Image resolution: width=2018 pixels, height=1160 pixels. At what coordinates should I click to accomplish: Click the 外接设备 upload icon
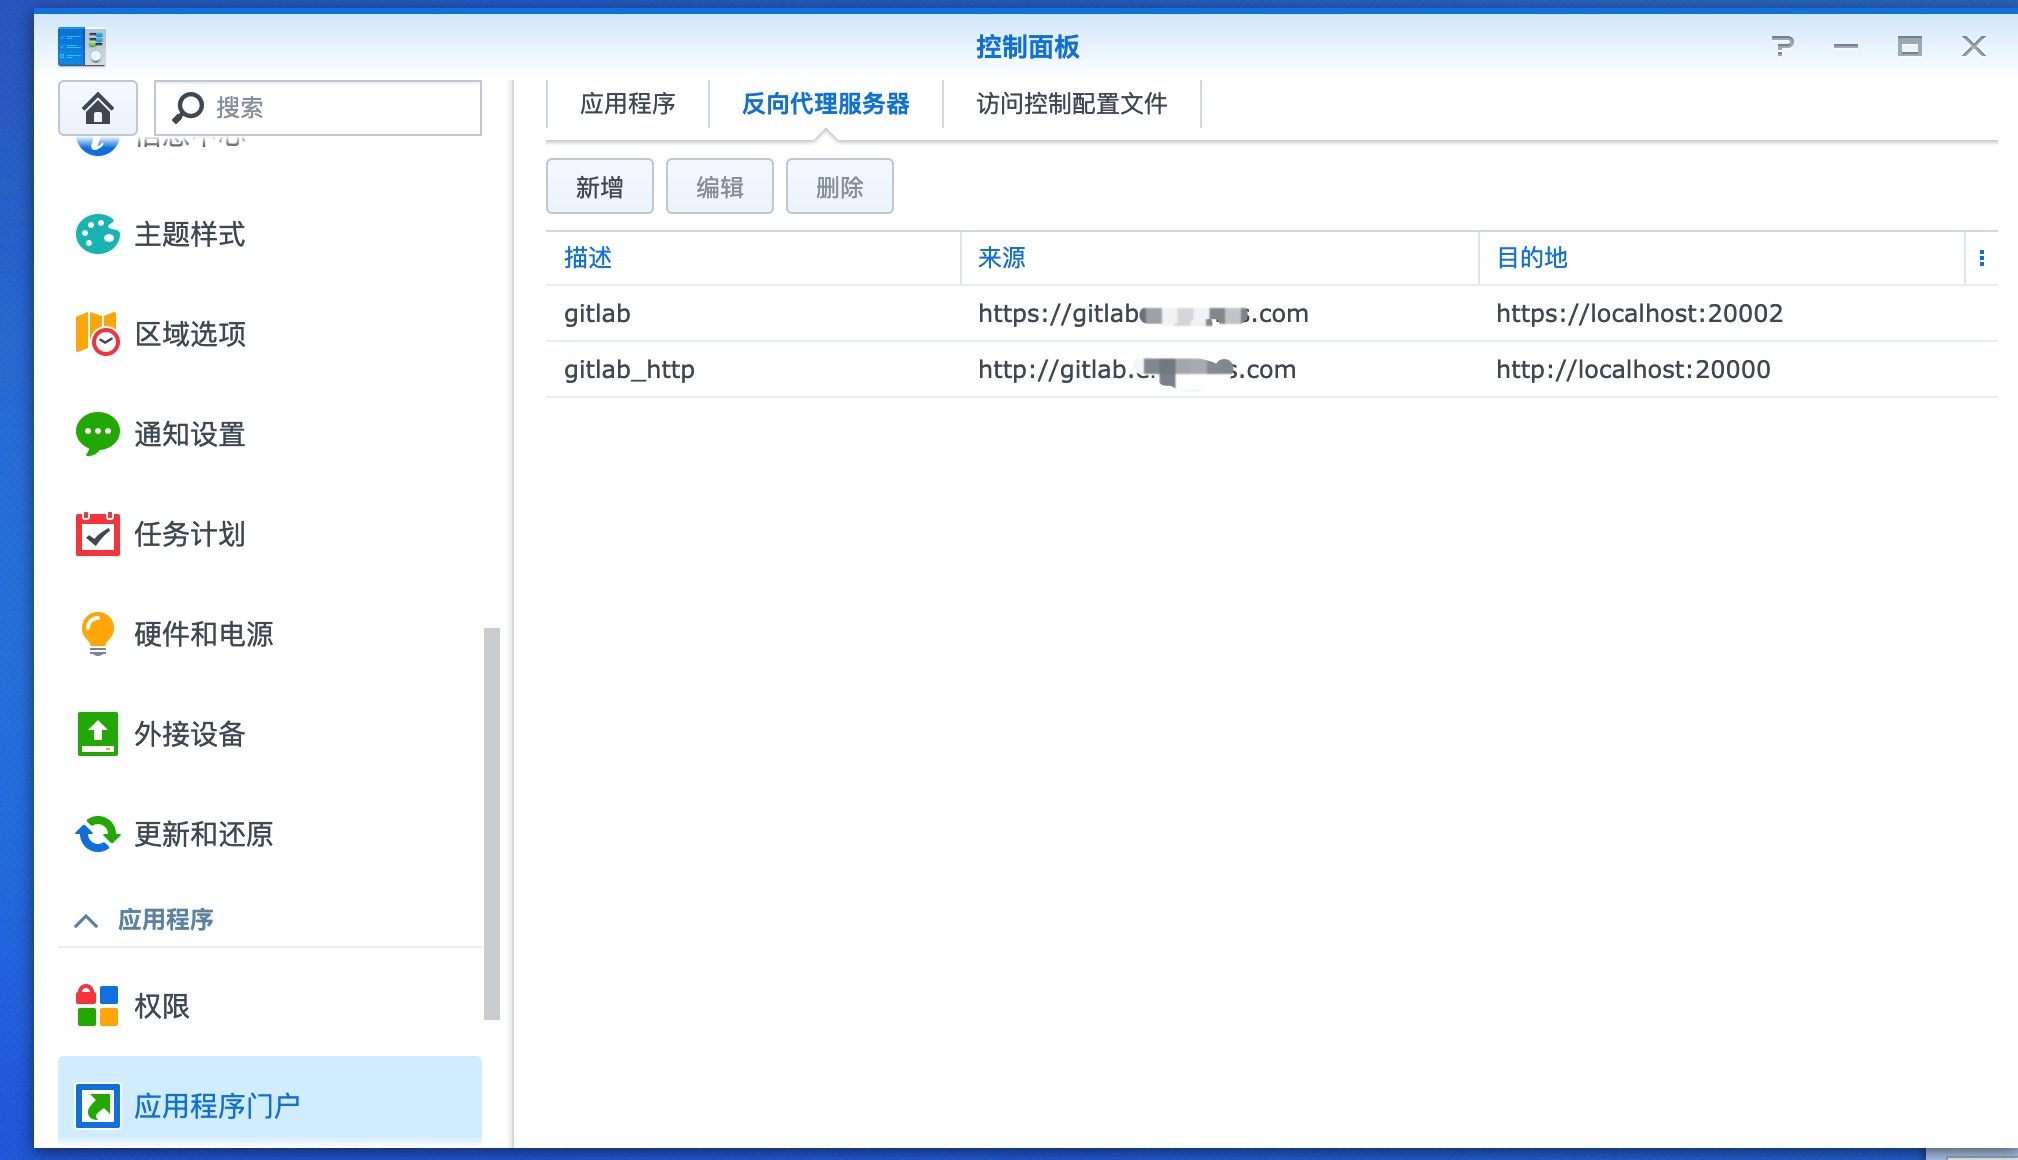tap(98, 734)
